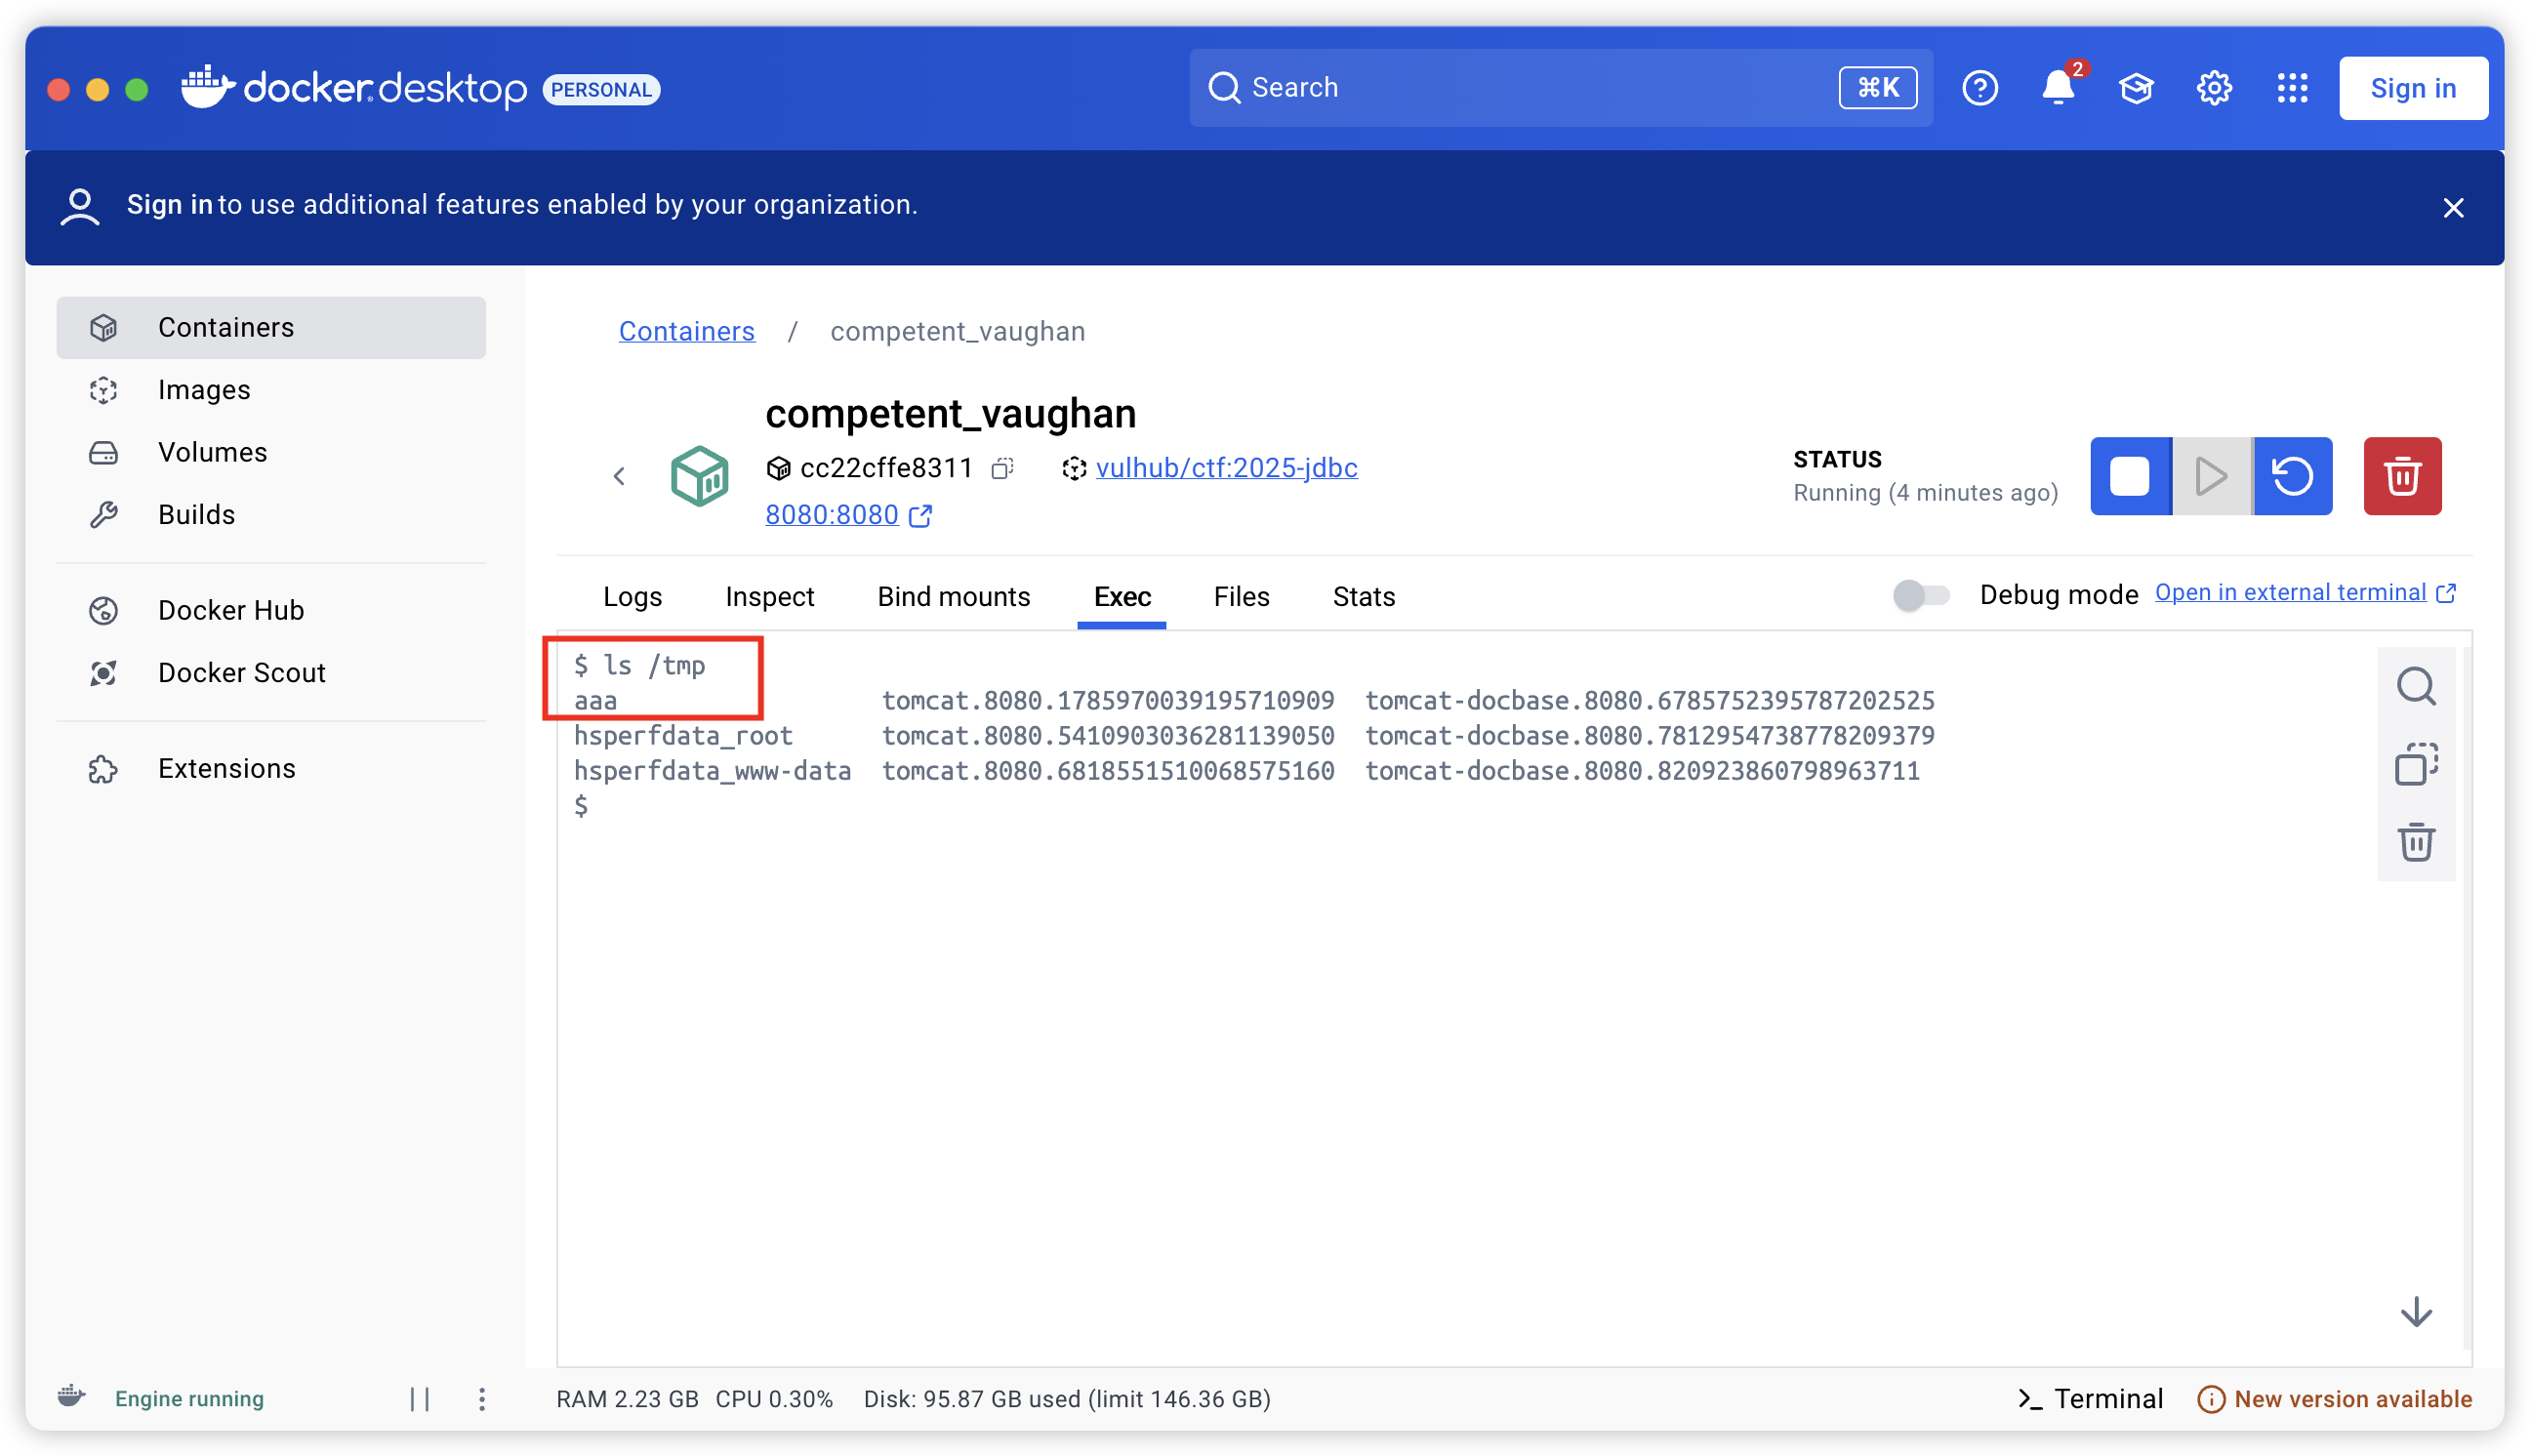Clear the terminal using trash icon
2530x1456 pixels.
(x=2416, y=842)
